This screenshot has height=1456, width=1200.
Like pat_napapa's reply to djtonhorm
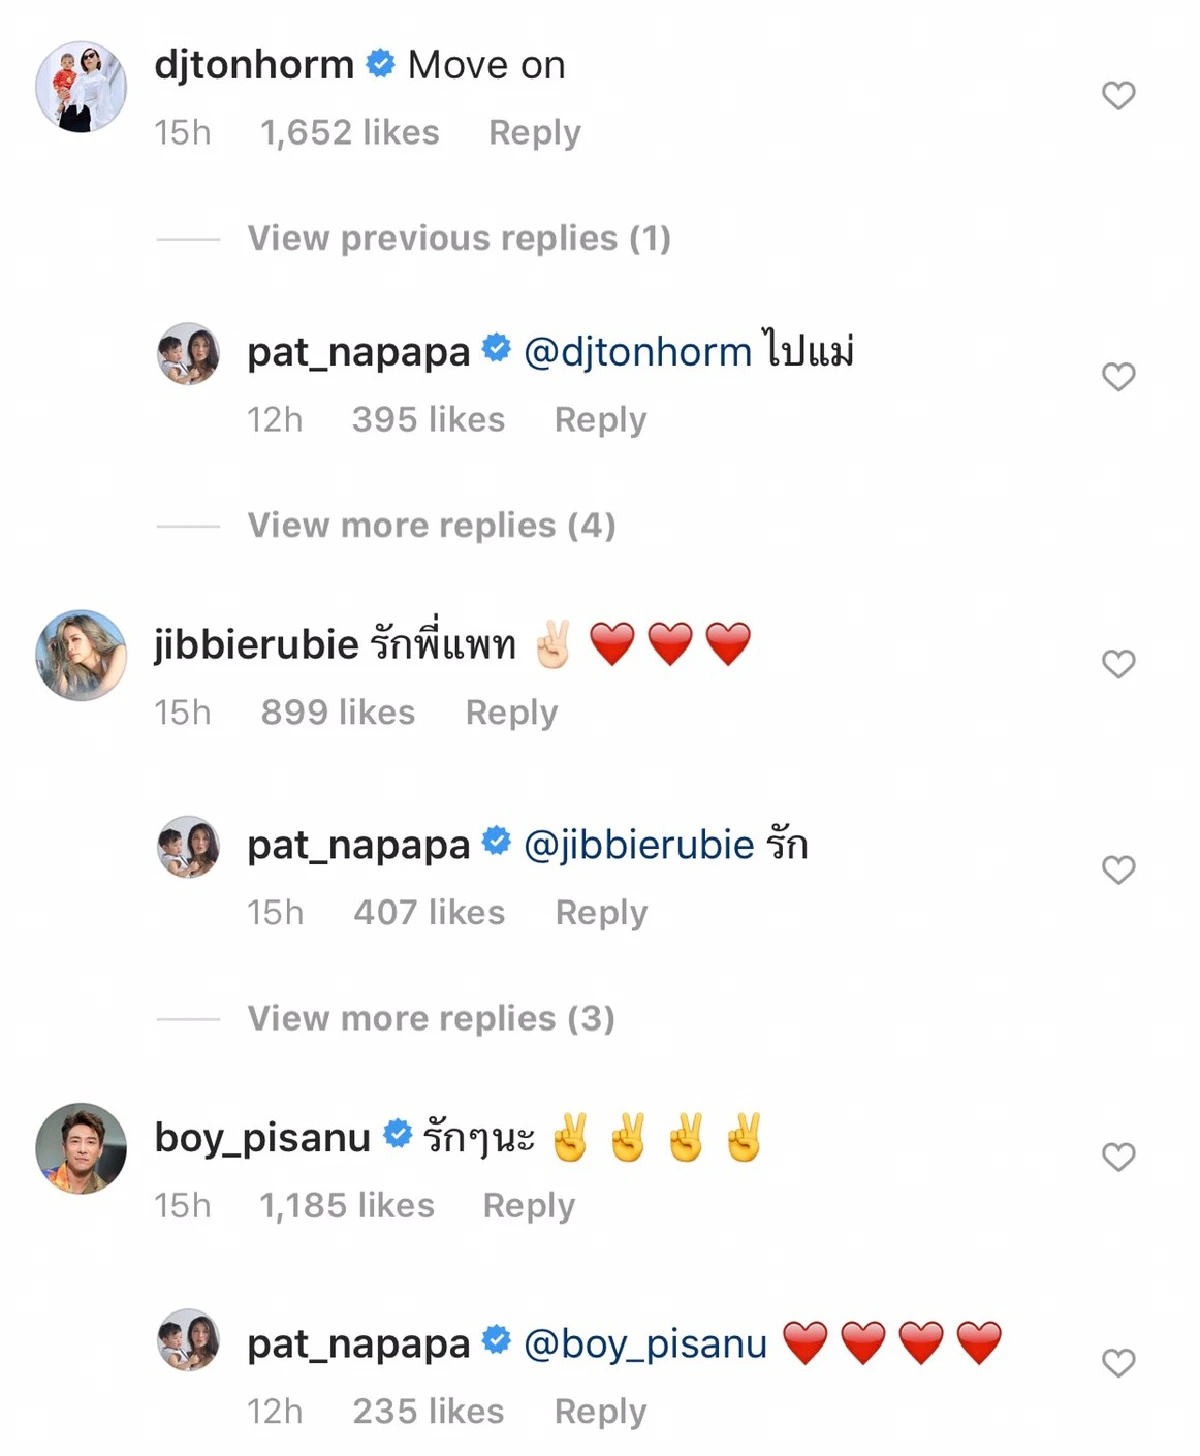[1118, 377]
